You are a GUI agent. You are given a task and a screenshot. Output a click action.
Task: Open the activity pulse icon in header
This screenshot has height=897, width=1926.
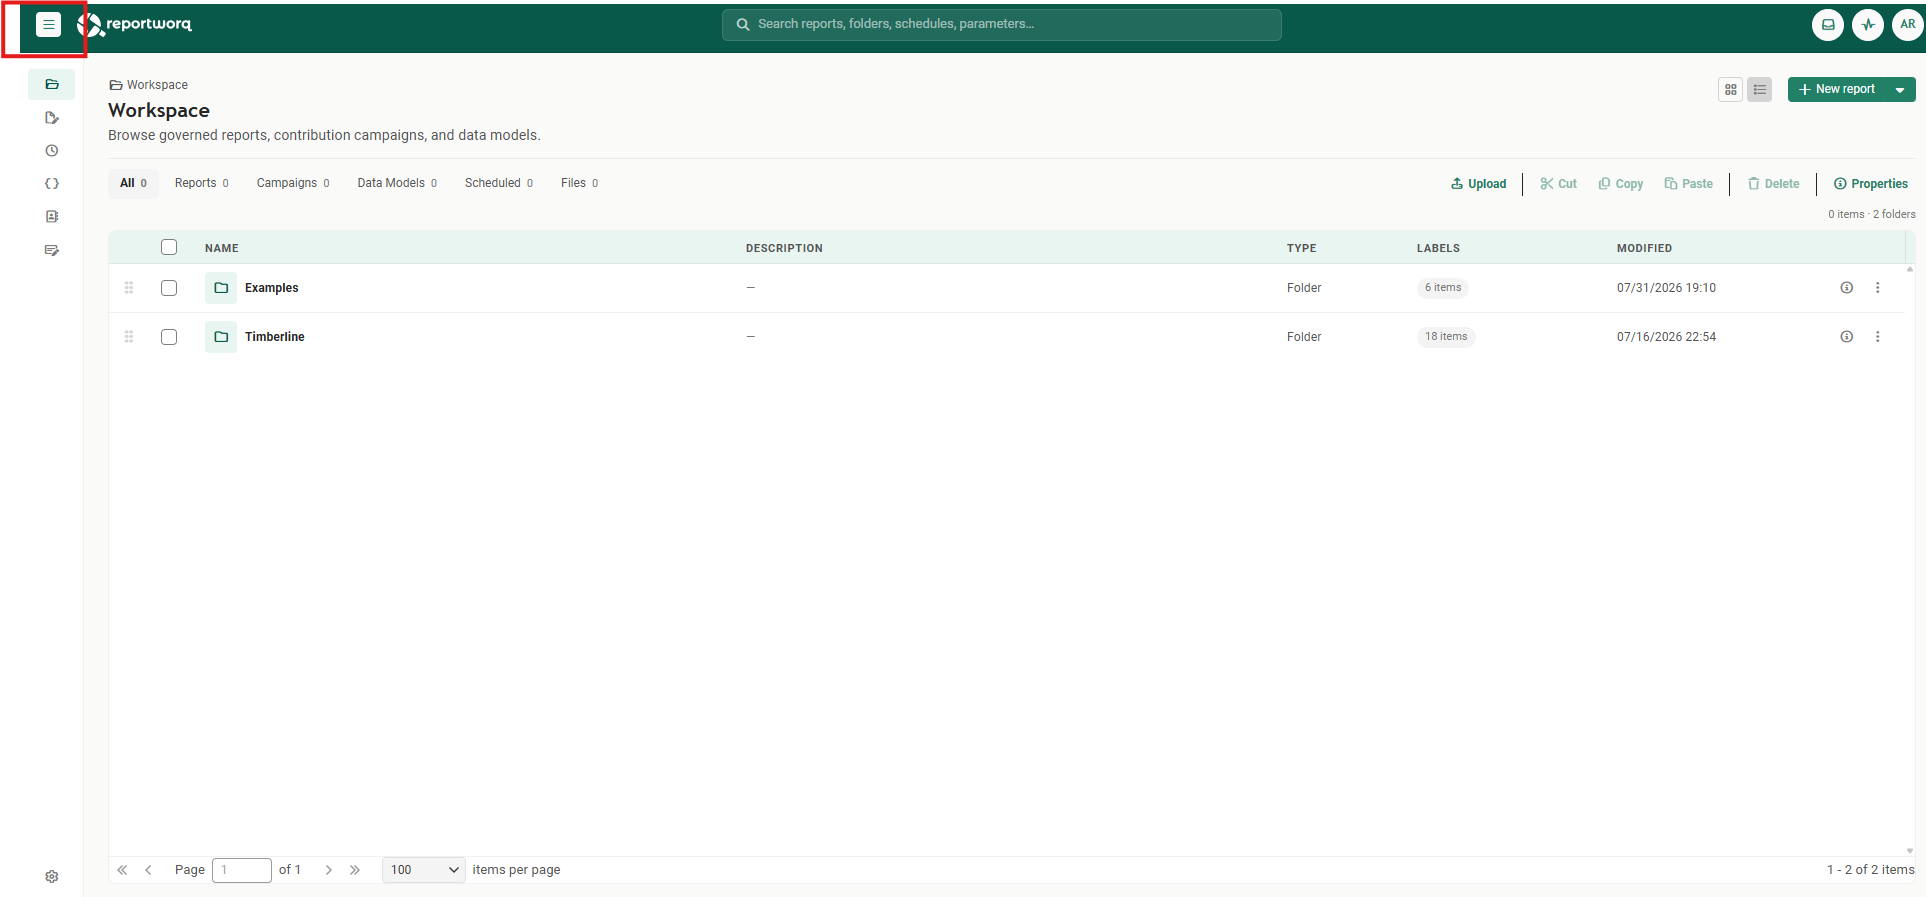(1868, 25)
